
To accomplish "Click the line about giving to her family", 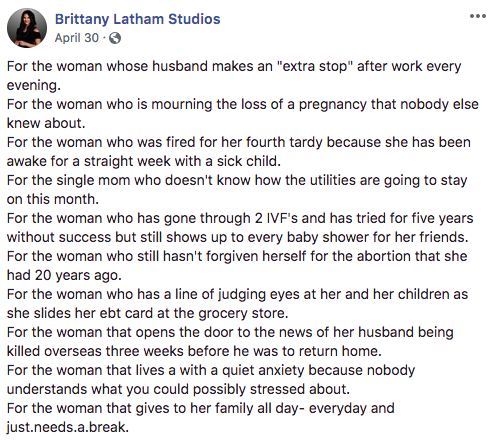I will pos(201,408).
